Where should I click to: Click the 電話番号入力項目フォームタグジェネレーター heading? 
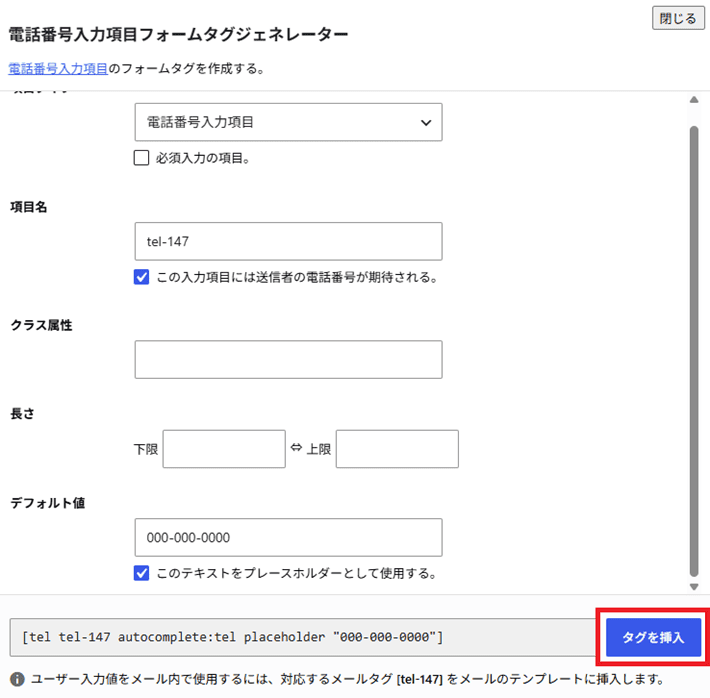(178, 34)
